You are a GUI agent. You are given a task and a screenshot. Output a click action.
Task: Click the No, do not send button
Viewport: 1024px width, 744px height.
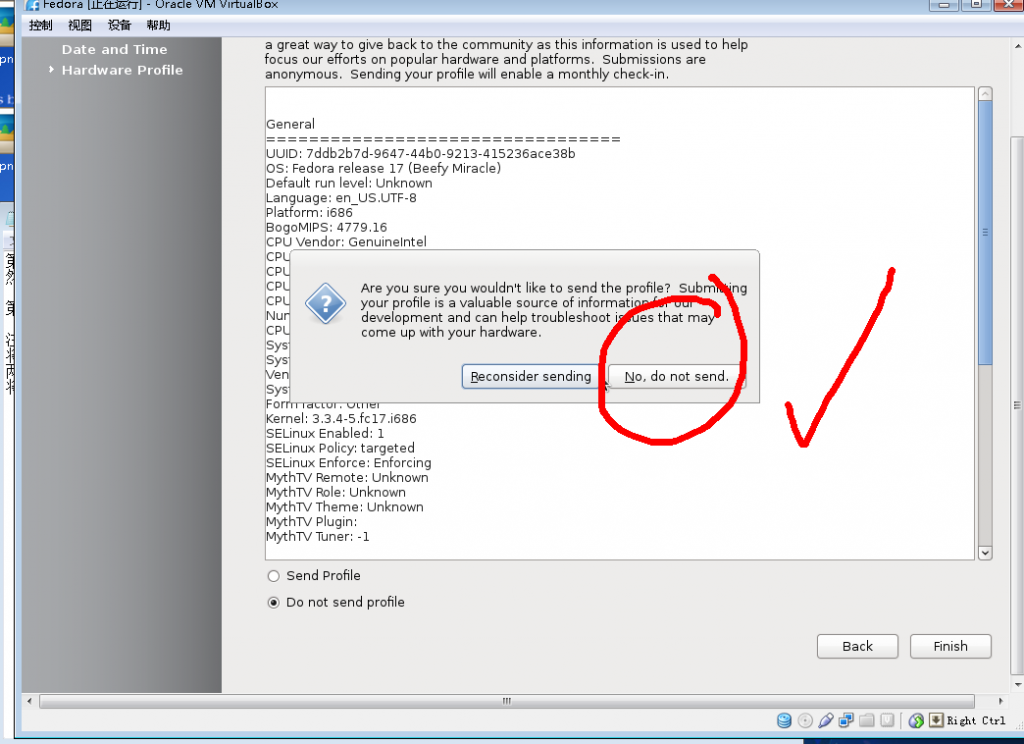tap(676, 377)
